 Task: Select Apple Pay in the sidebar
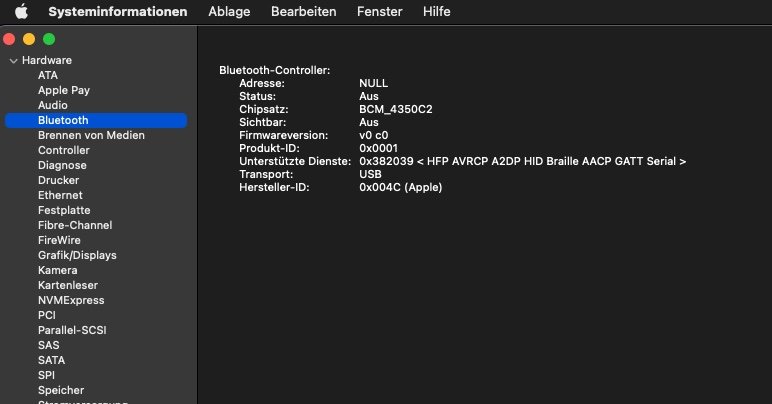click(x=64, y=90)
